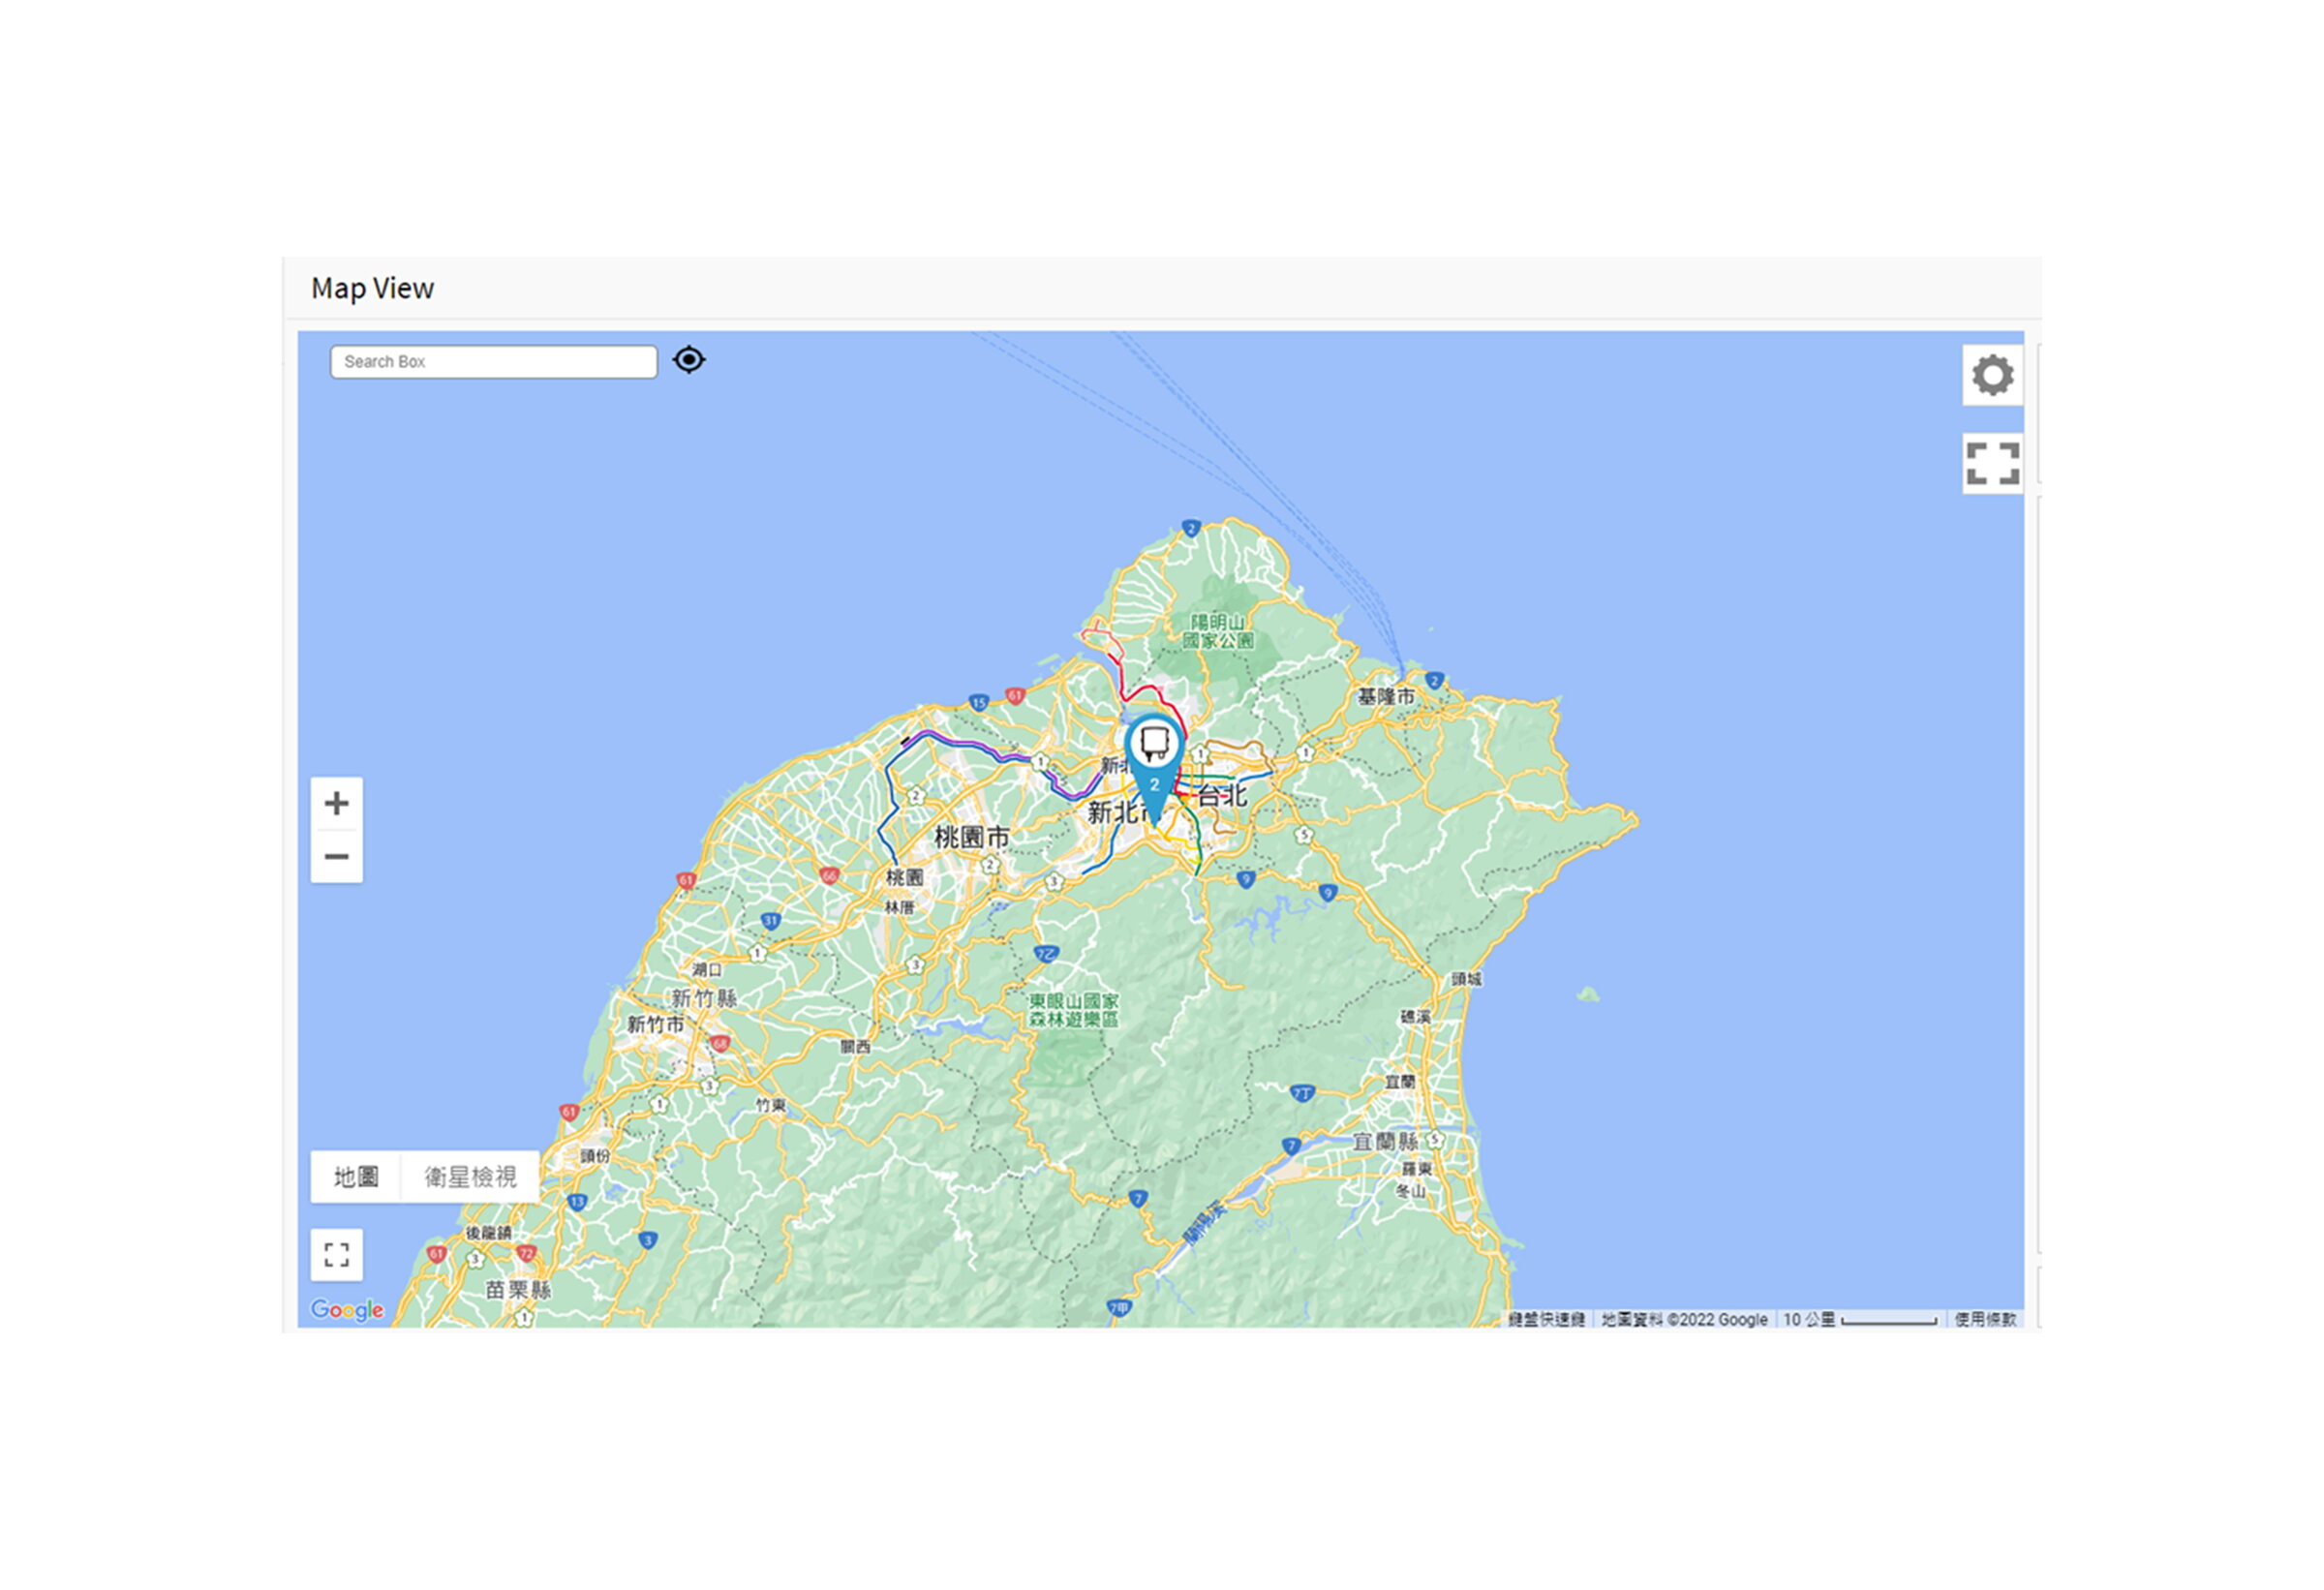Click the 台北 city label
Viewport: 2324px width, 1590px height.
click(1222, 796)
